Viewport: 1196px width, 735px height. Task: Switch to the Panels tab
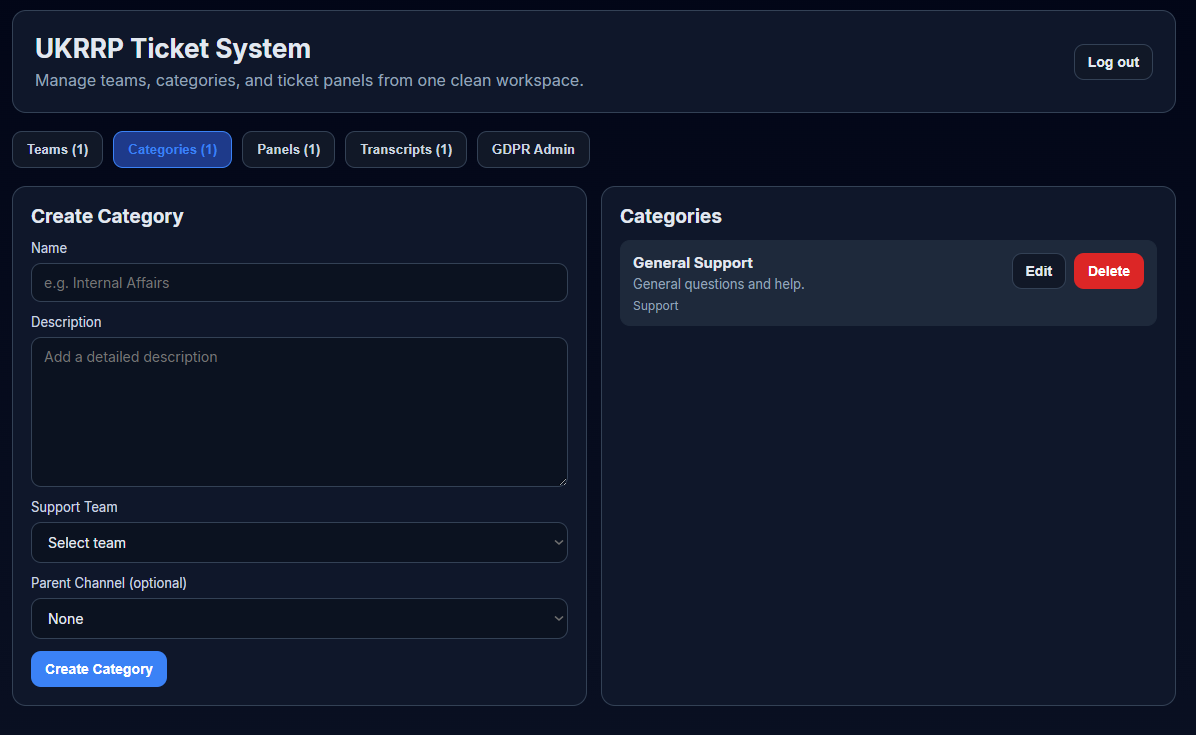[288, 149]
